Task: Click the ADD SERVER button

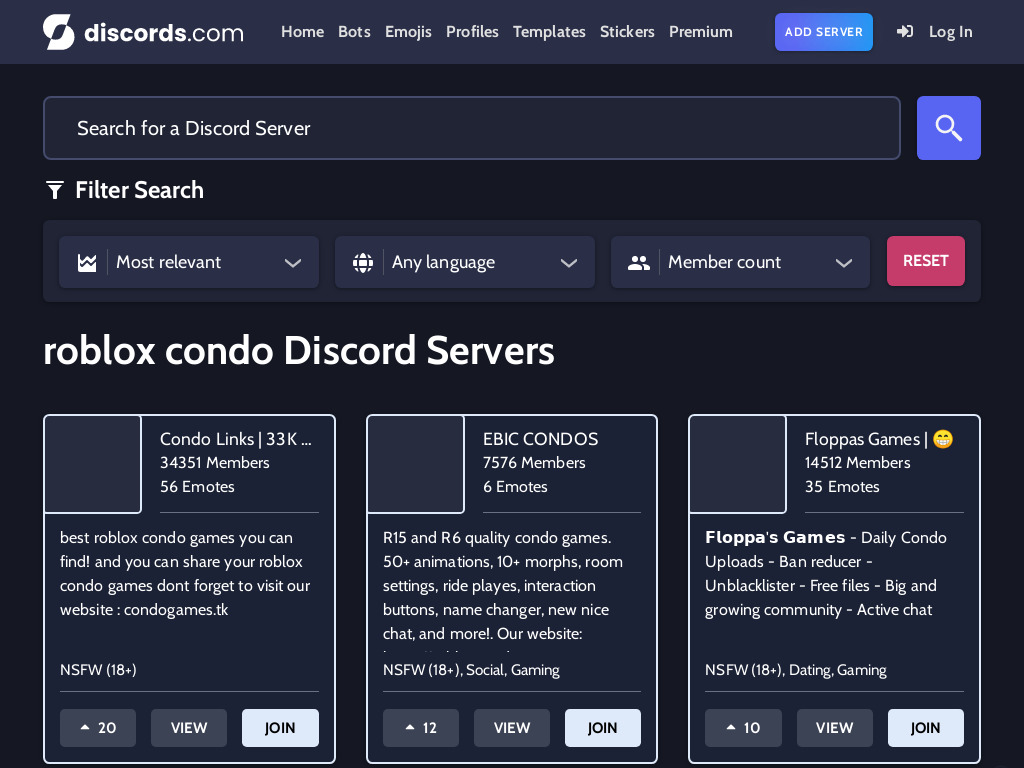Action: pyautogui.click(x=823, y=31)
